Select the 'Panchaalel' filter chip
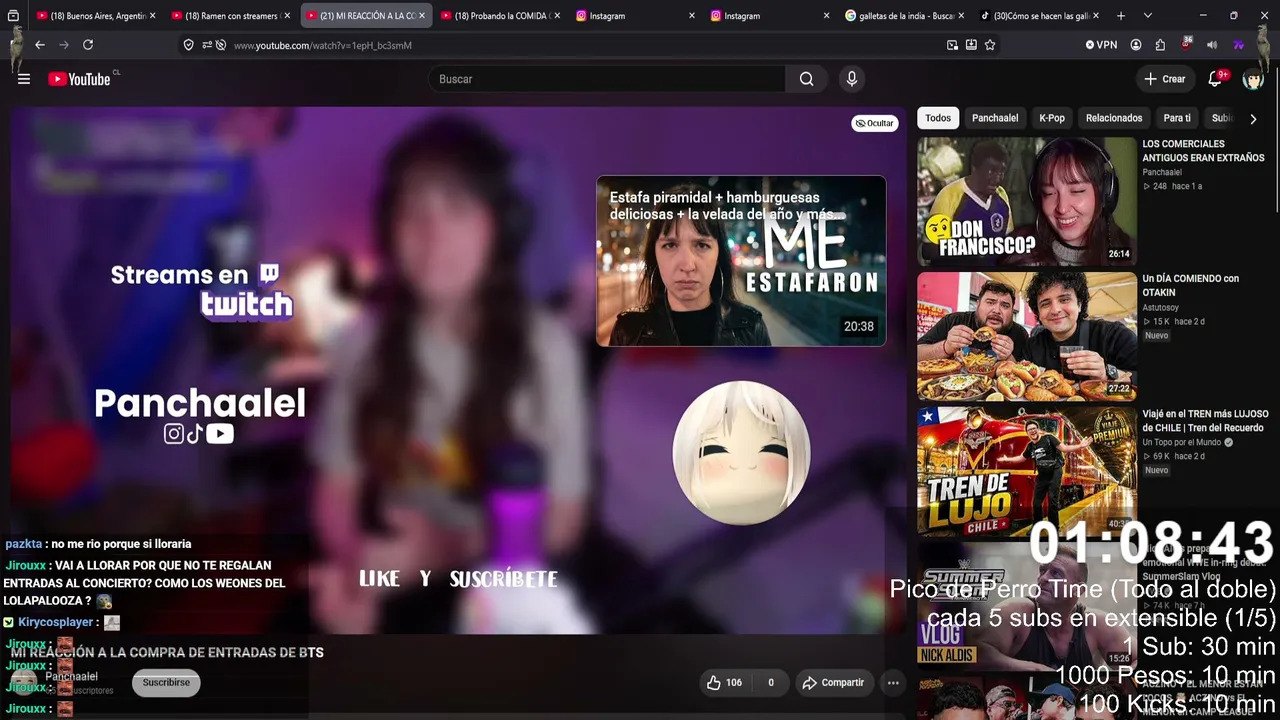 click(995, 118)
